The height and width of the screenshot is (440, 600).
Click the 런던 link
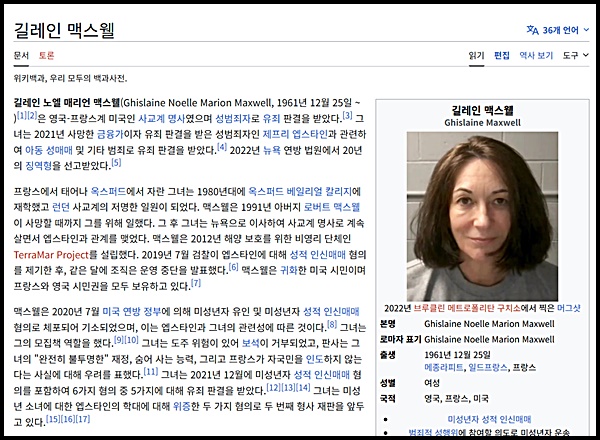pyautogui.click(x=60, y=207)
